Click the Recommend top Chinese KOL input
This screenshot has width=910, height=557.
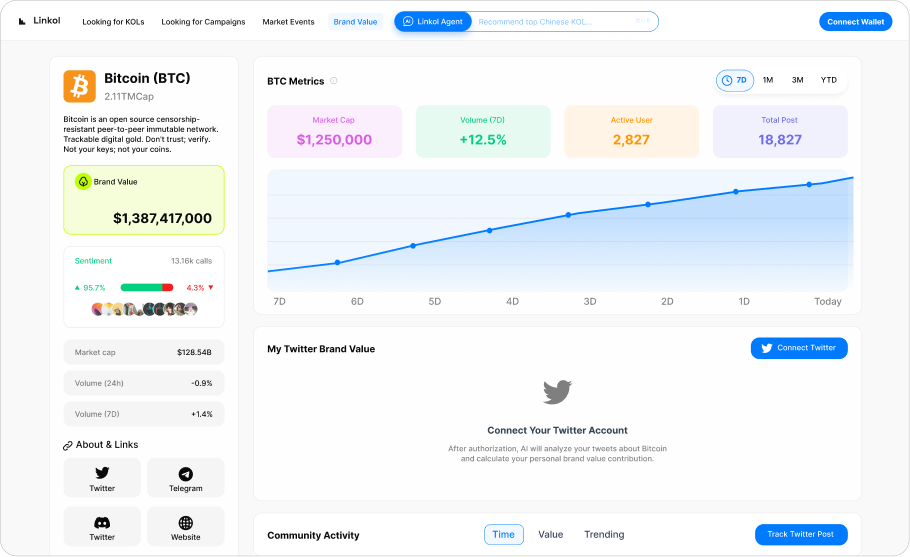(563, 21)
